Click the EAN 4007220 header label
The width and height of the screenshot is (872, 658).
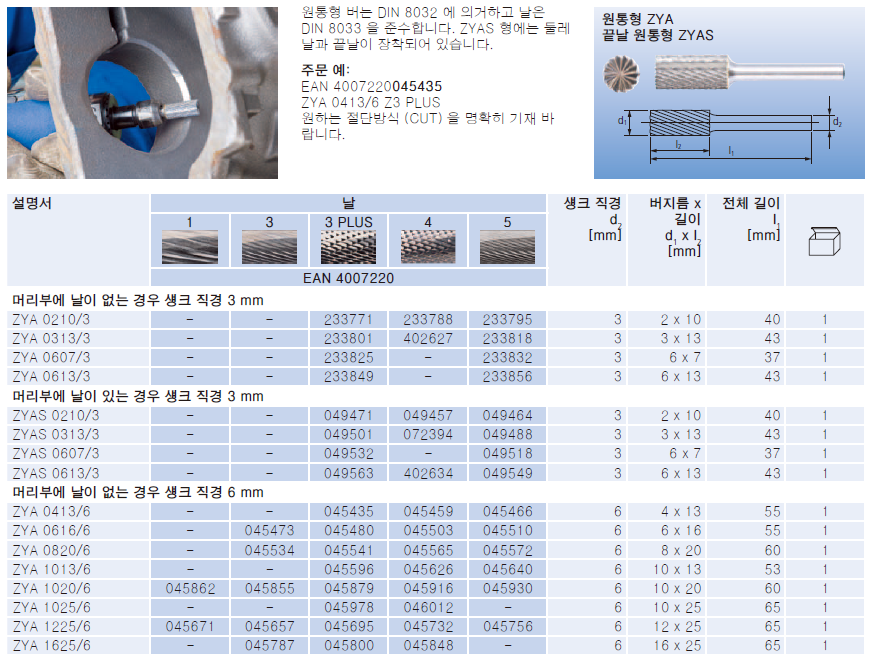[x=348, y=278]
